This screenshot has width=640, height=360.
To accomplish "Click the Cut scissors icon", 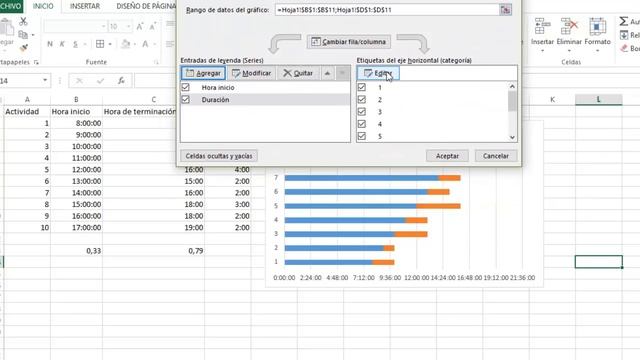I will click(23, 21).
